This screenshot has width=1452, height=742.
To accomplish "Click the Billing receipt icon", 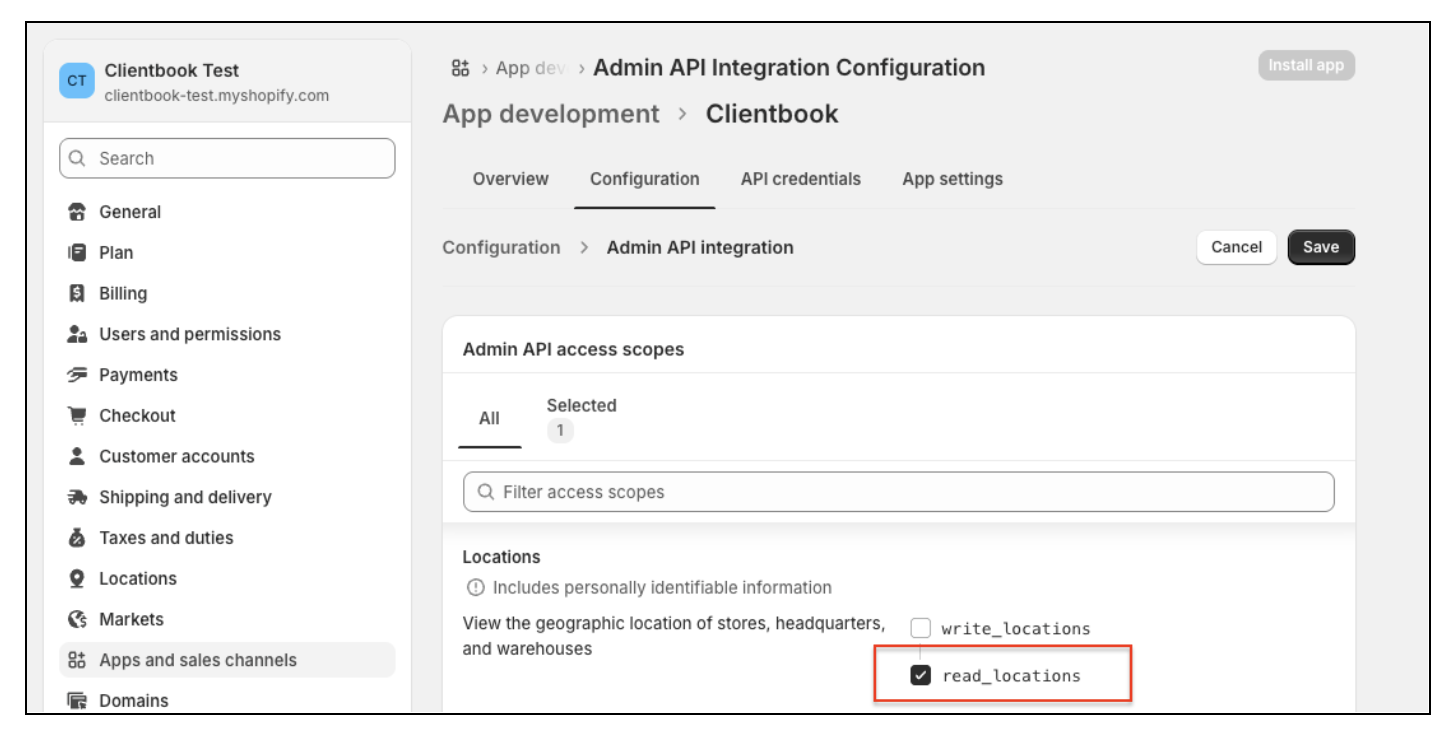I will click(77, 294).
